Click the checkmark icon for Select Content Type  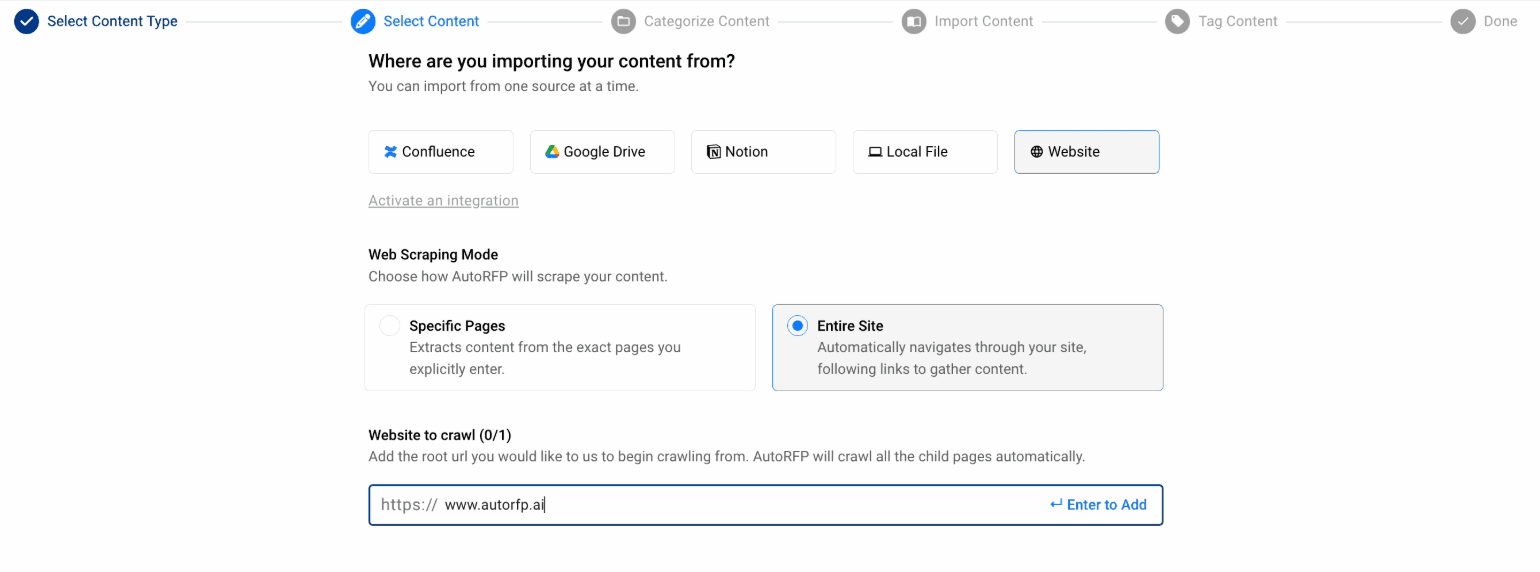point(27,21)
